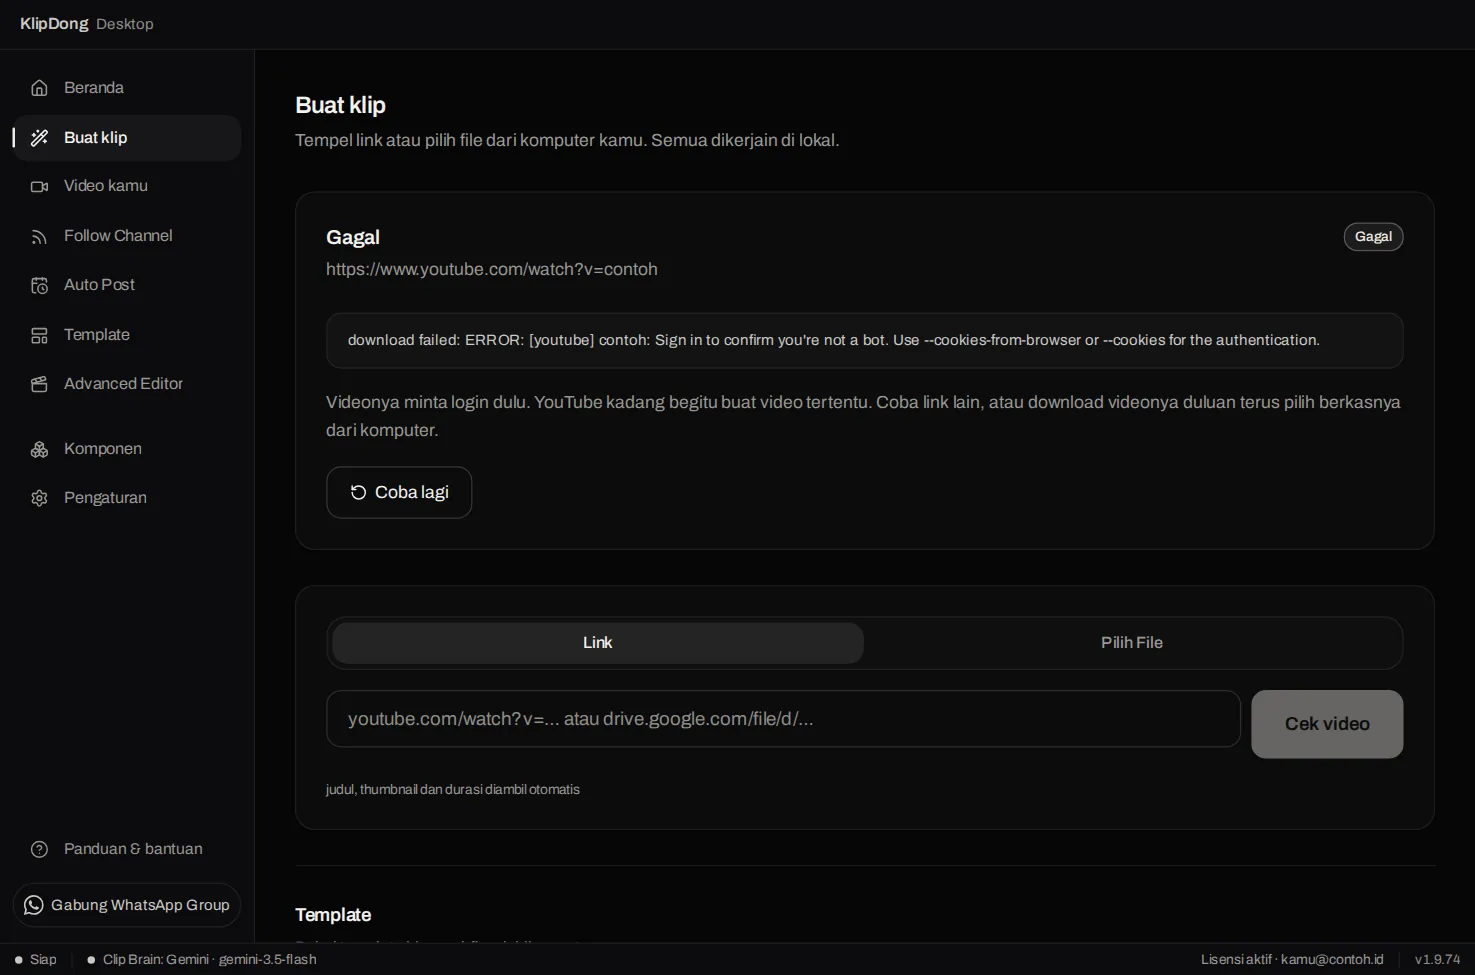
Task: Click the Coba lagi button
Action: tap(399, 492)
